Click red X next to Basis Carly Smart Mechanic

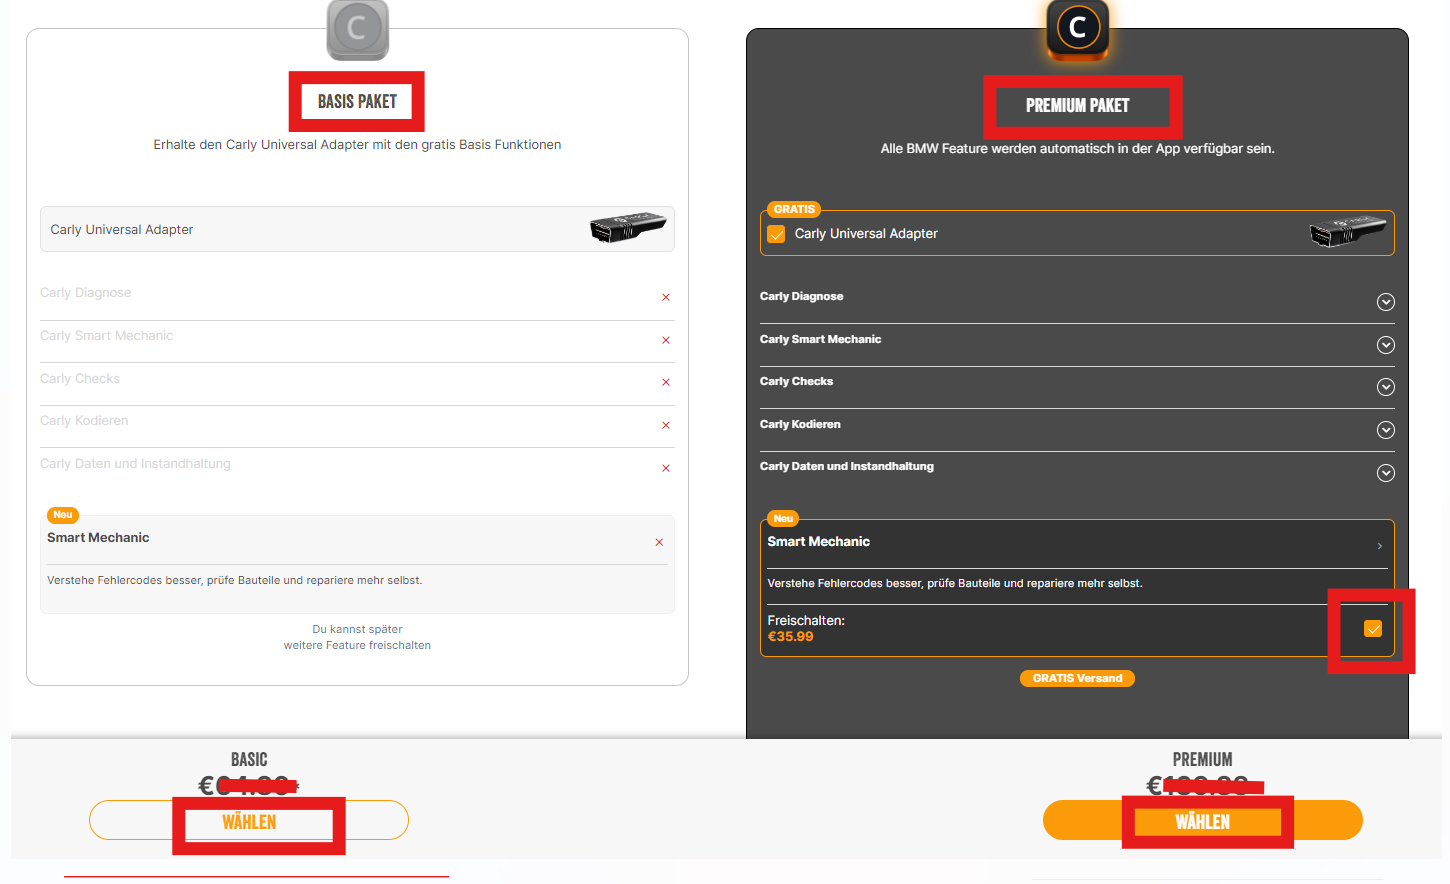pyautogui.click(x=666, y=340)
